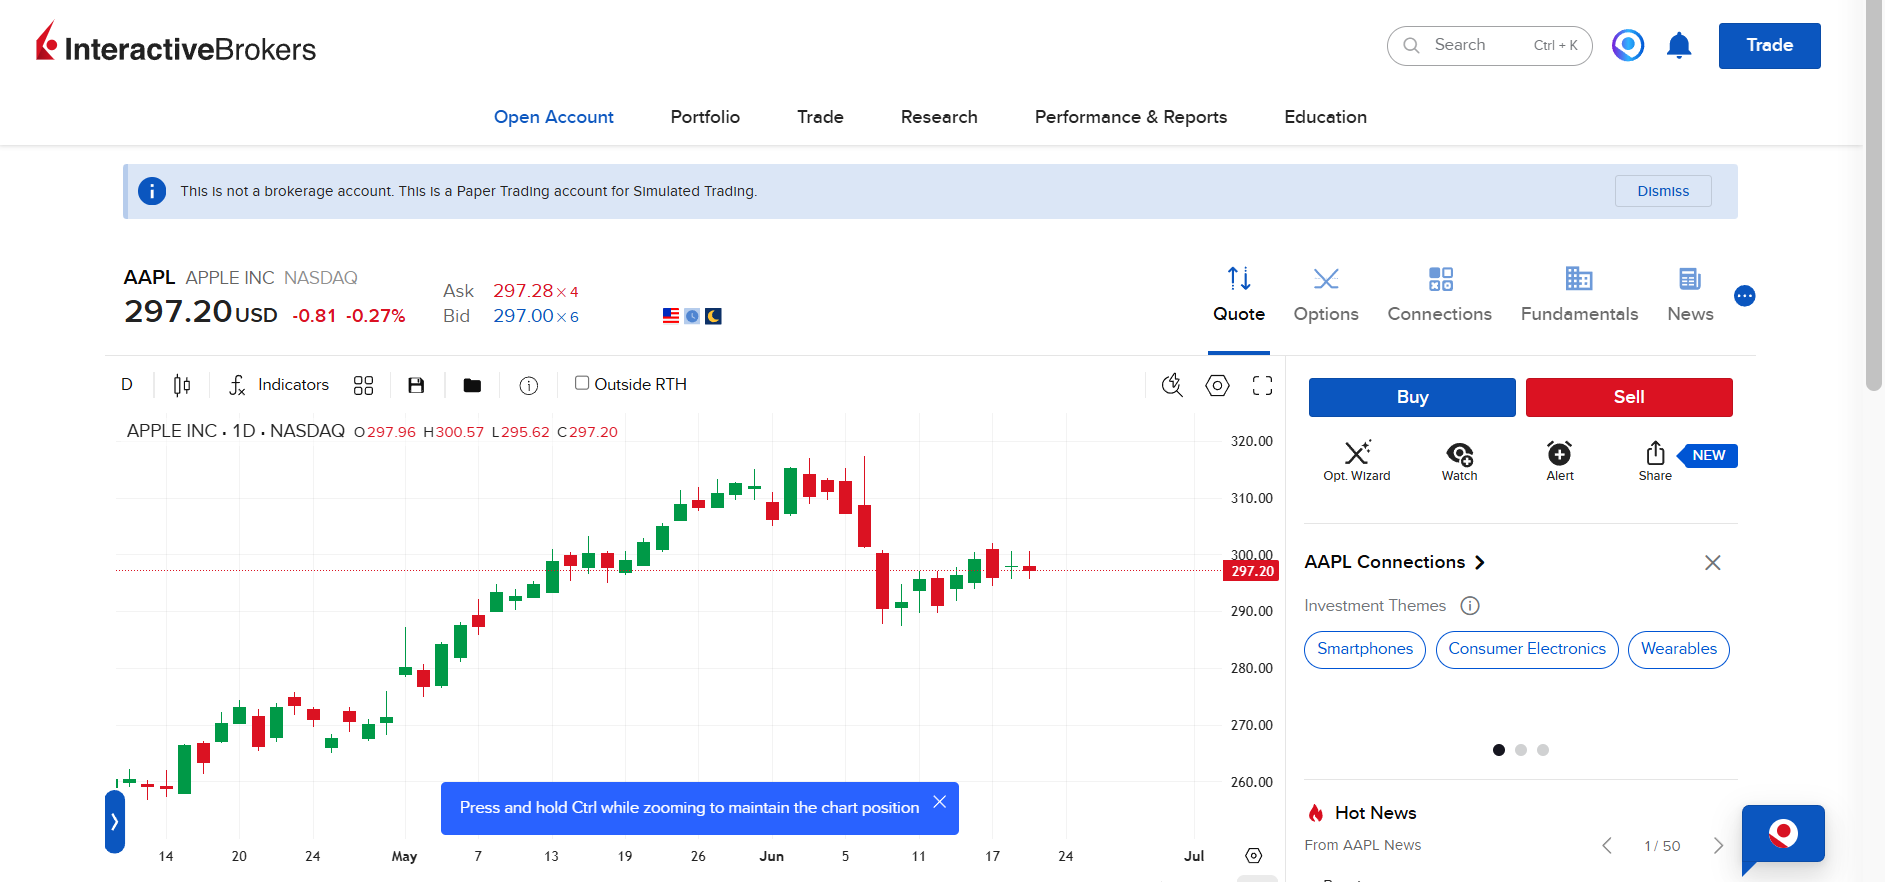Enable the Outside RTH checkbox
Screen dimensions: 1885x882
582,383
